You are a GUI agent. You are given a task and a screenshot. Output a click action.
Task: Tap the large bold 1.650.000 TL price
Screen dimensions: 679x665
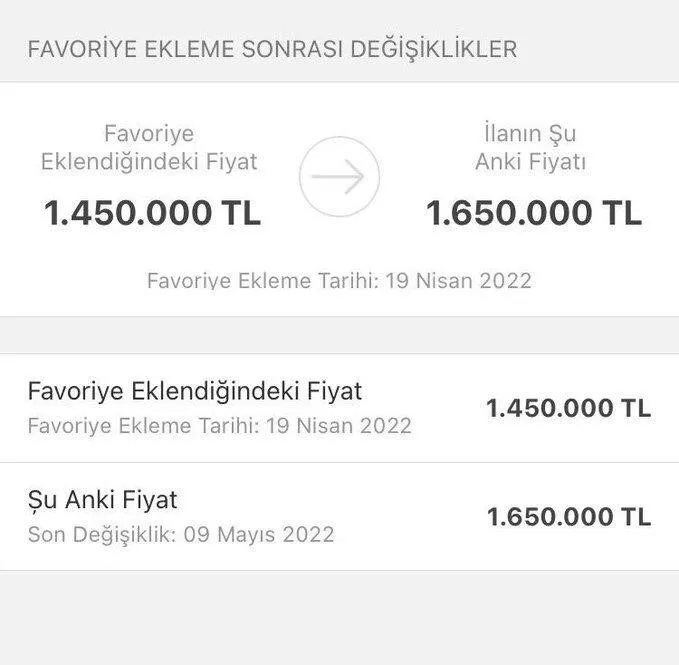(534, 213)
